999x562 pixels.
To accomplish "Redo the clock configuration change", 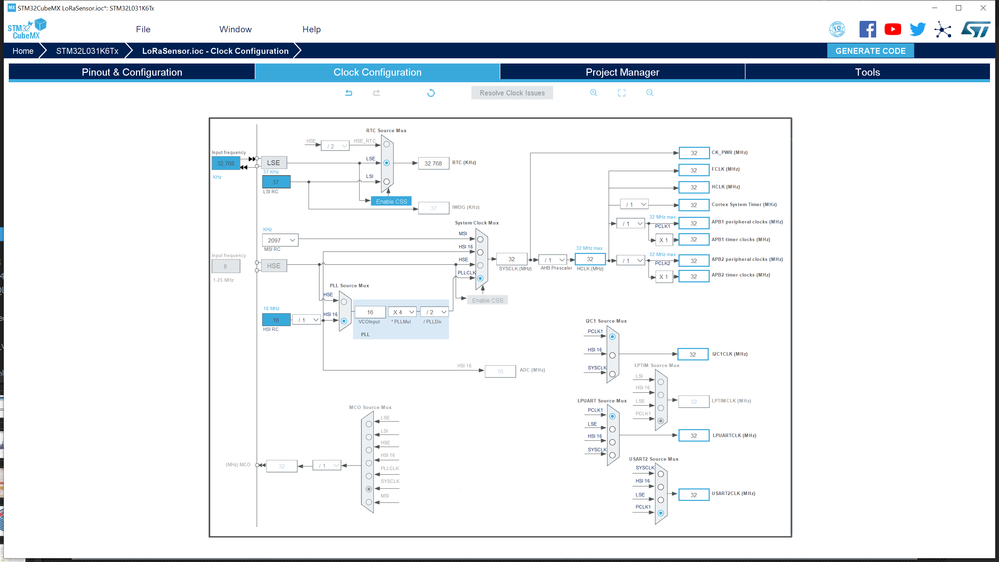I will click(377, 93).
